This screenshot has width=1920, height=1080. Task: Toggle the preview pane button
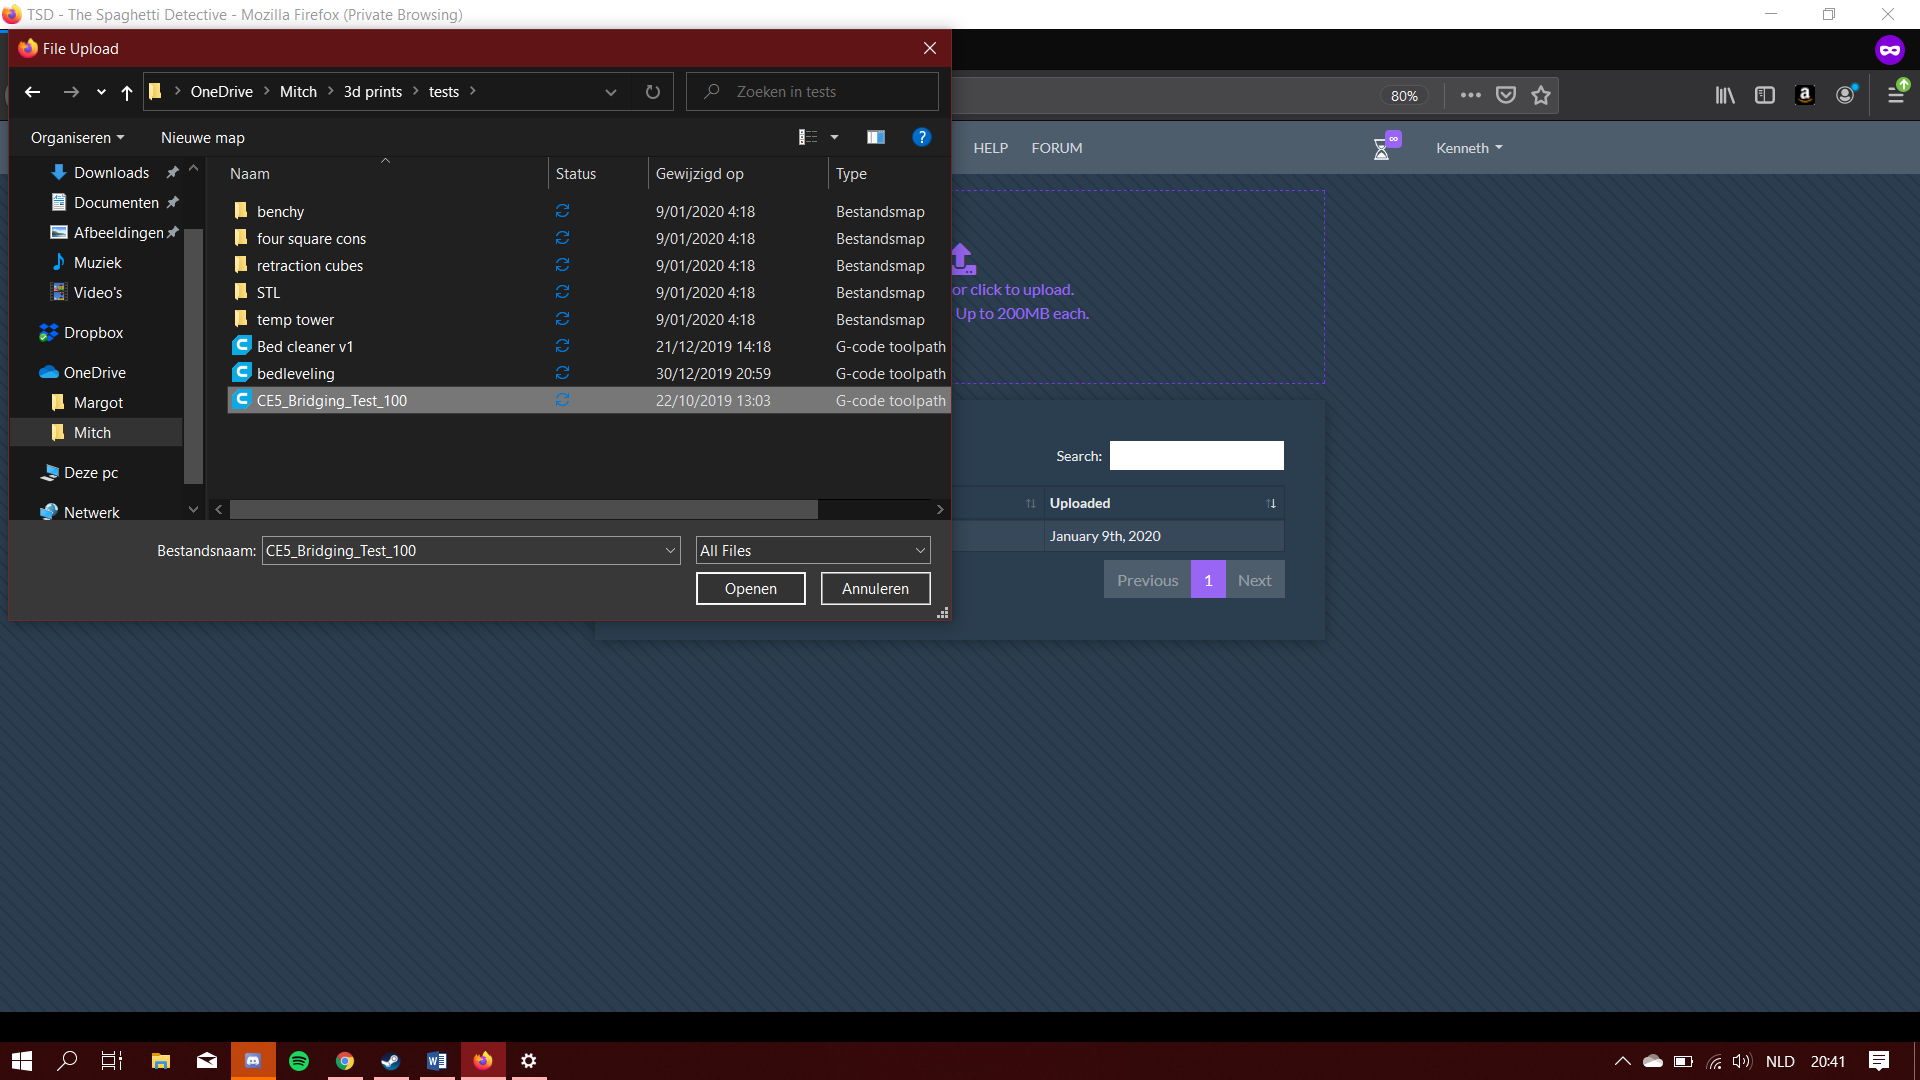point(876,138)
